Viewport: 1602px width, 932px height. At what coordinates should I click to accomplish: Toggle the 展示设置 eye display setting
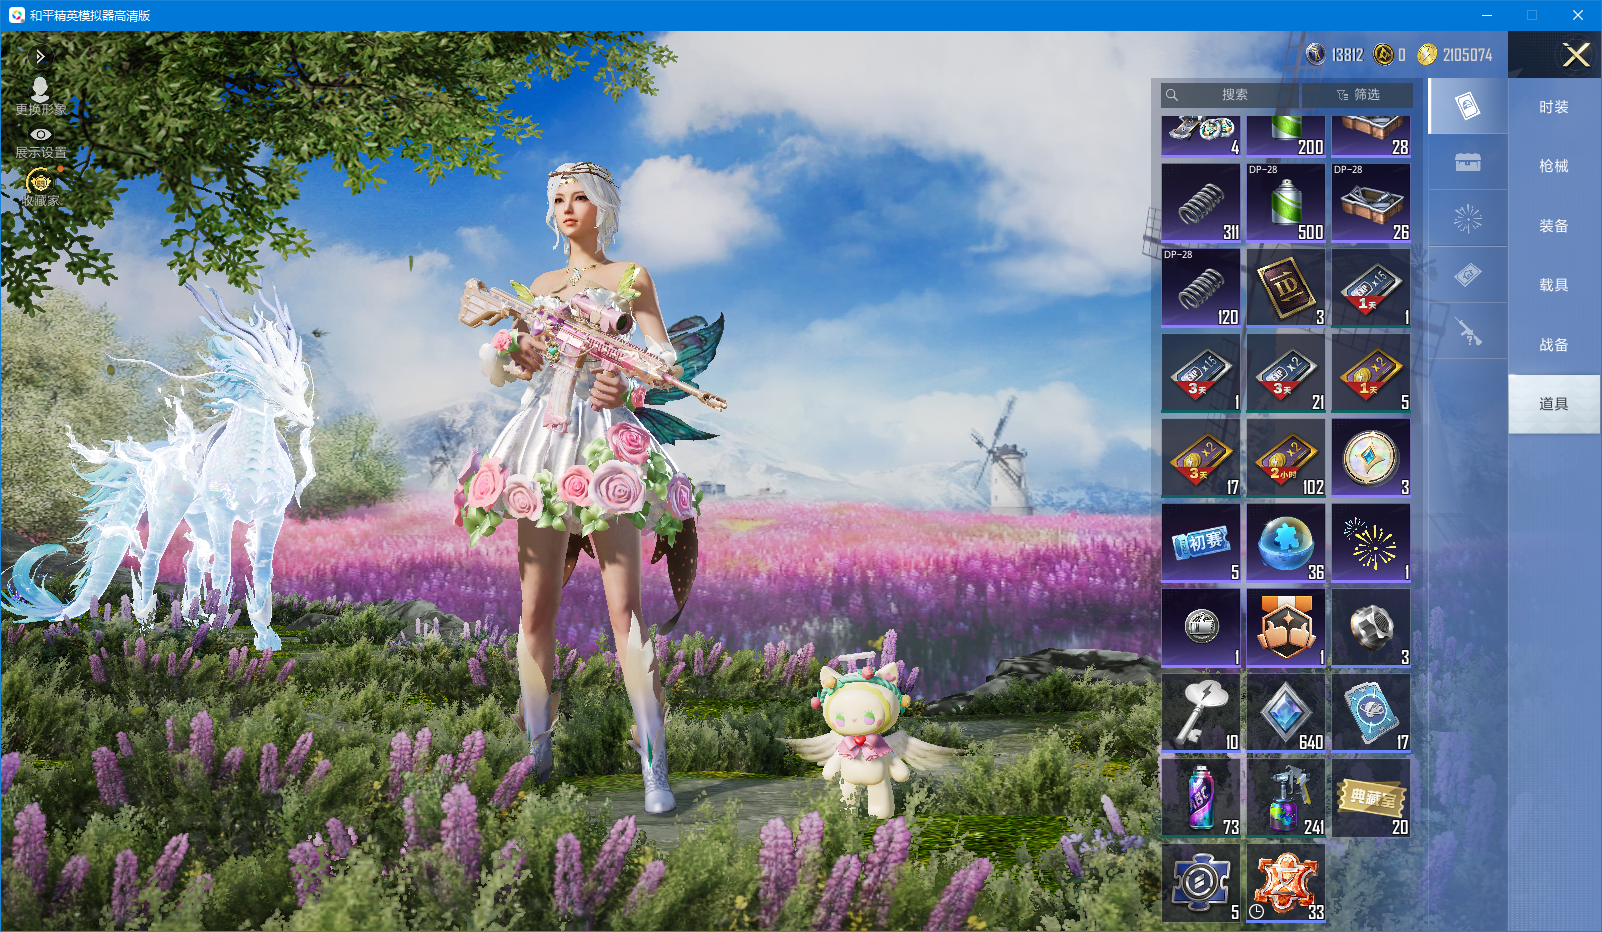(41, 142)
